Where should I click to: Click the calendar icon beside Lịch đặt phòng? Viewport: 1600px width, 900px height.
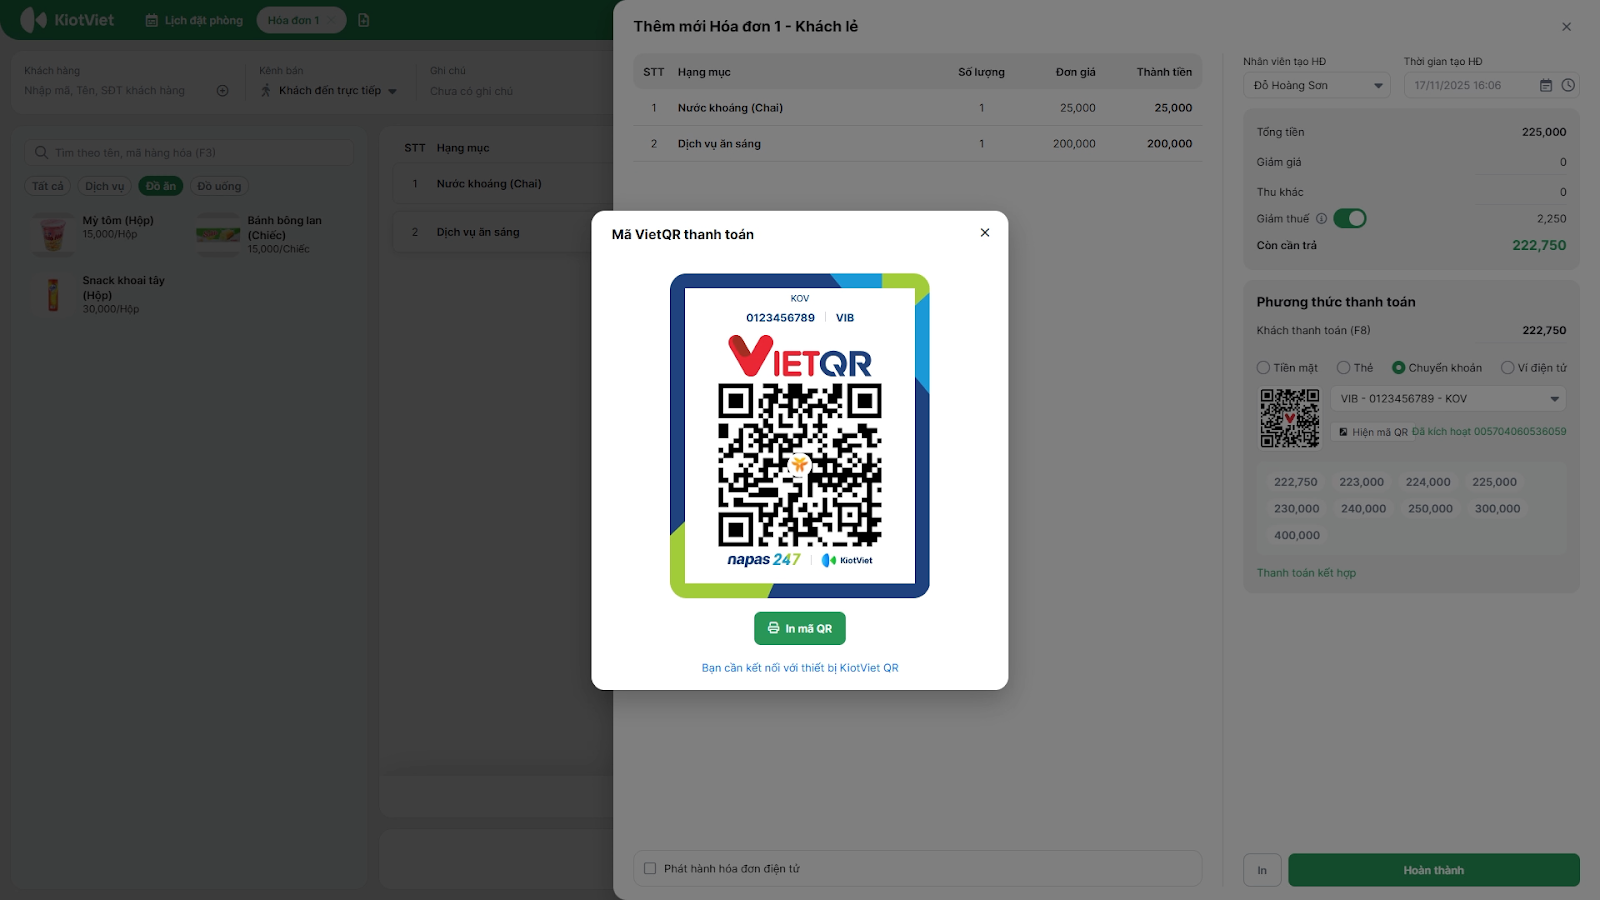(x=152, y=20)
